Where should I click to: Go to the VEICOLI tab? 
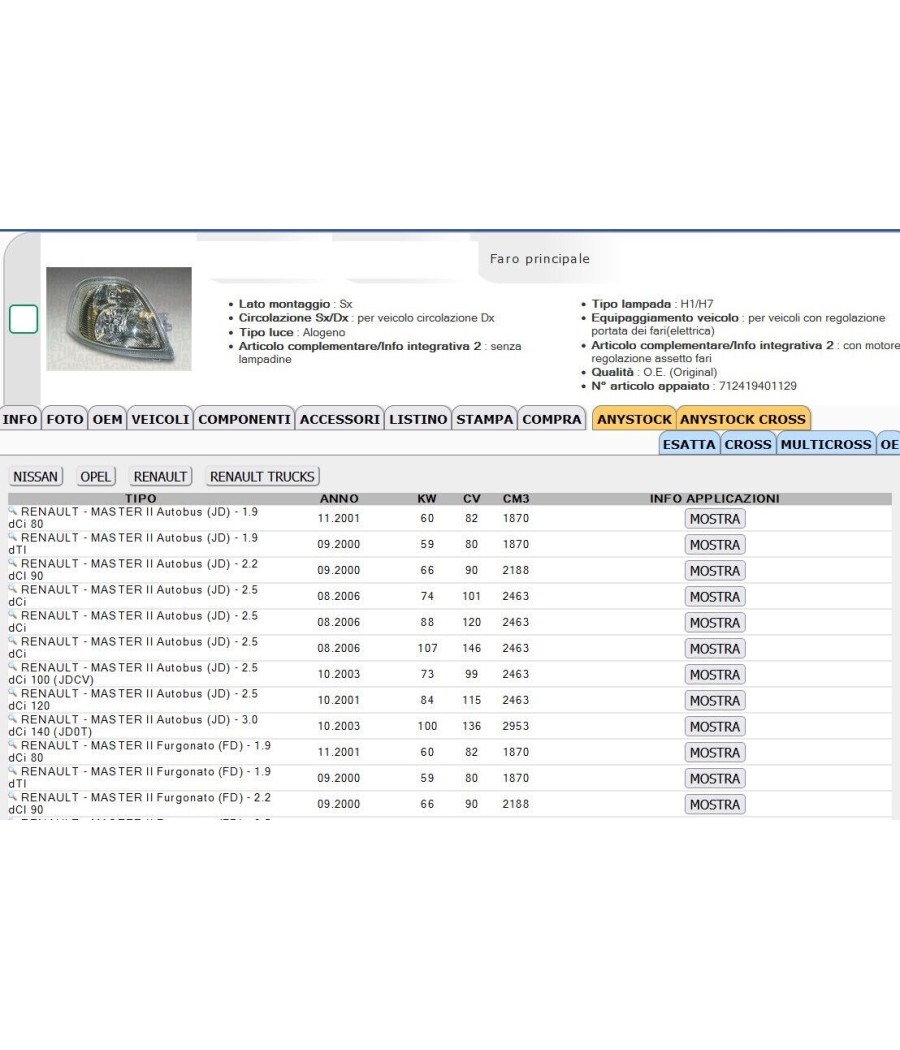click(160, 419)
